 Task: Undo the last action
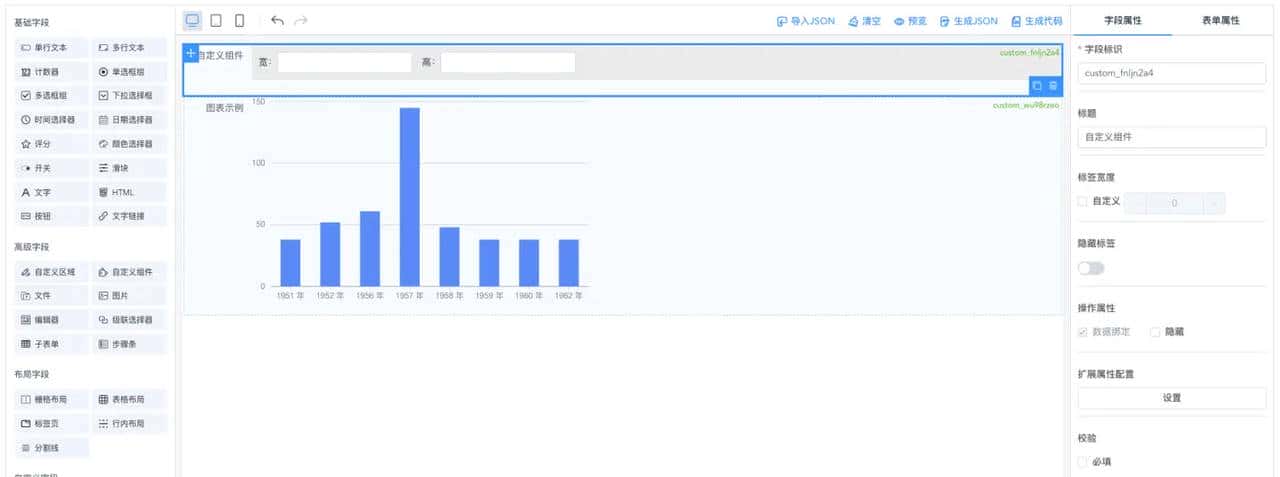pos(278,20)
